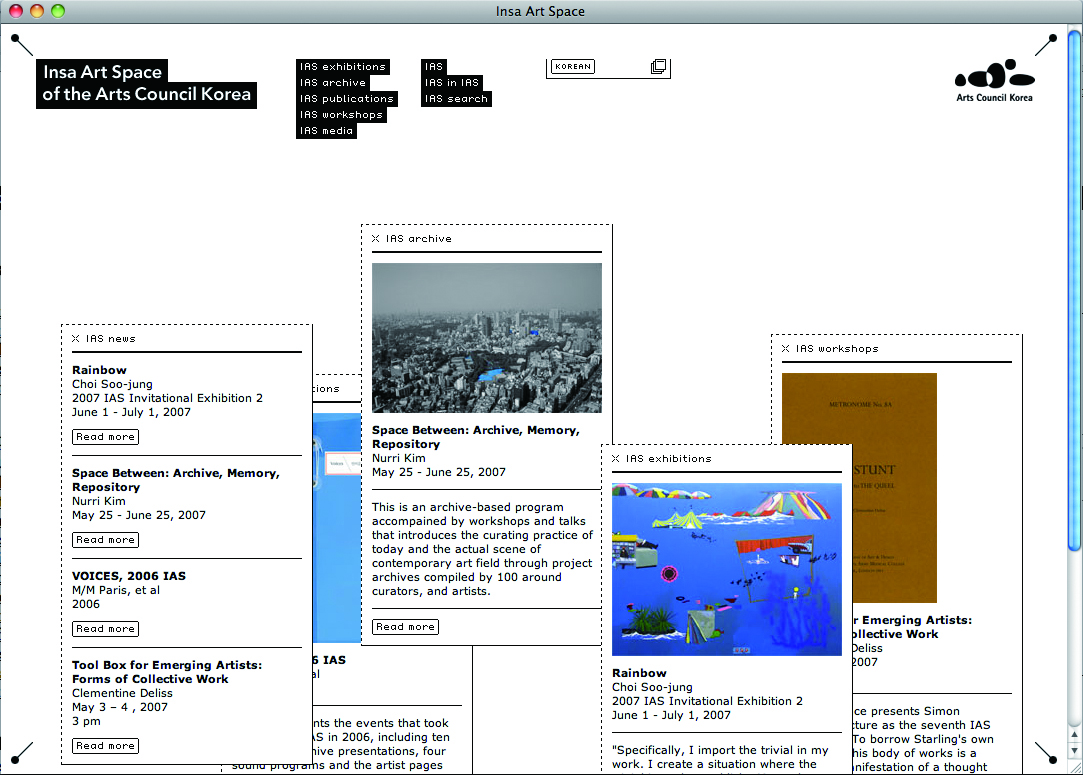Close the IAS archive panel

tap(376, 239)
